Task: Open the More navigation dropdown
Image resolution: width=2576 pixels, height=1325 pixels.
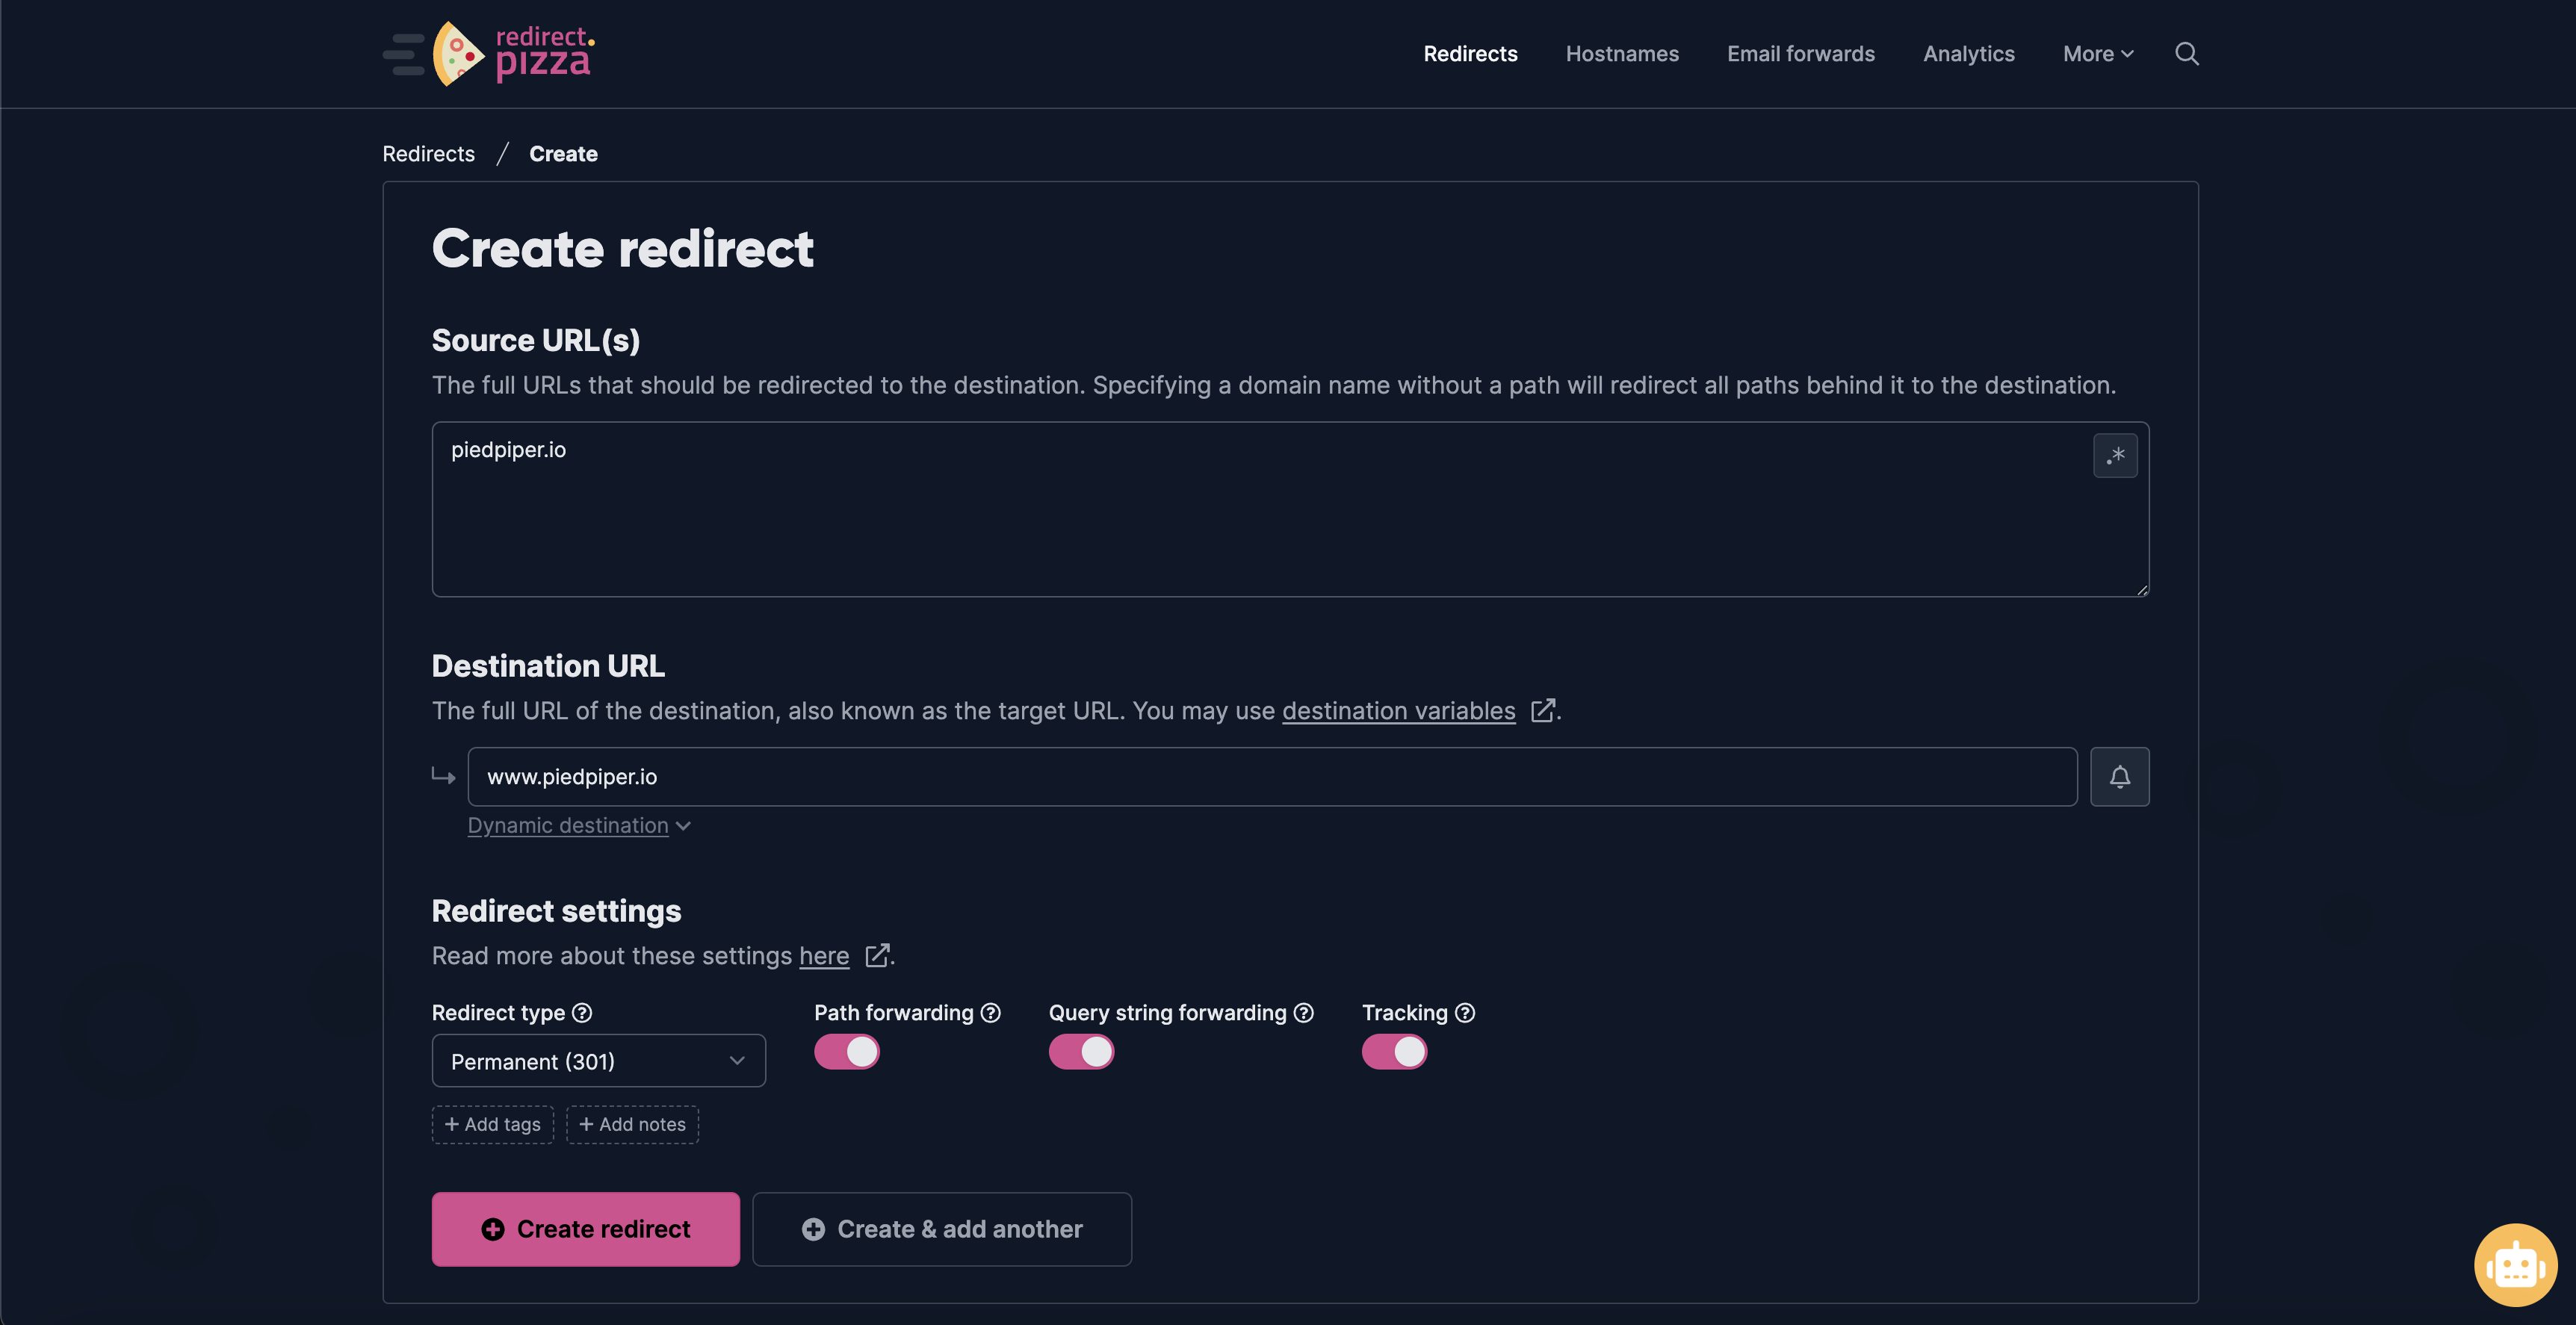Action: 2098,54
